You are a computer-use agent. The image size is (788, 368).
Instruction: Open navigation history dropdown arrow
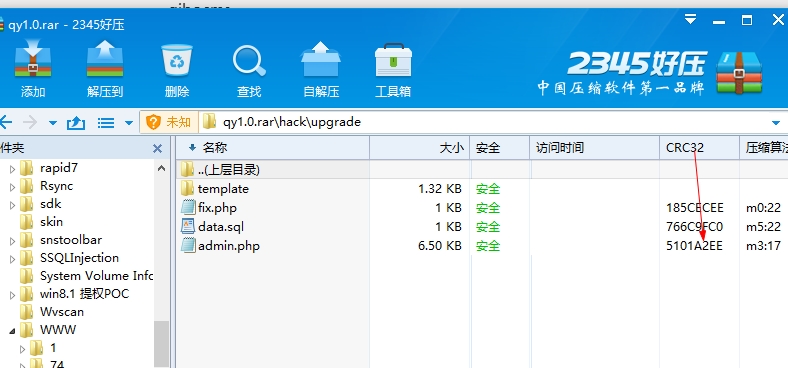(x=53, y=123)
